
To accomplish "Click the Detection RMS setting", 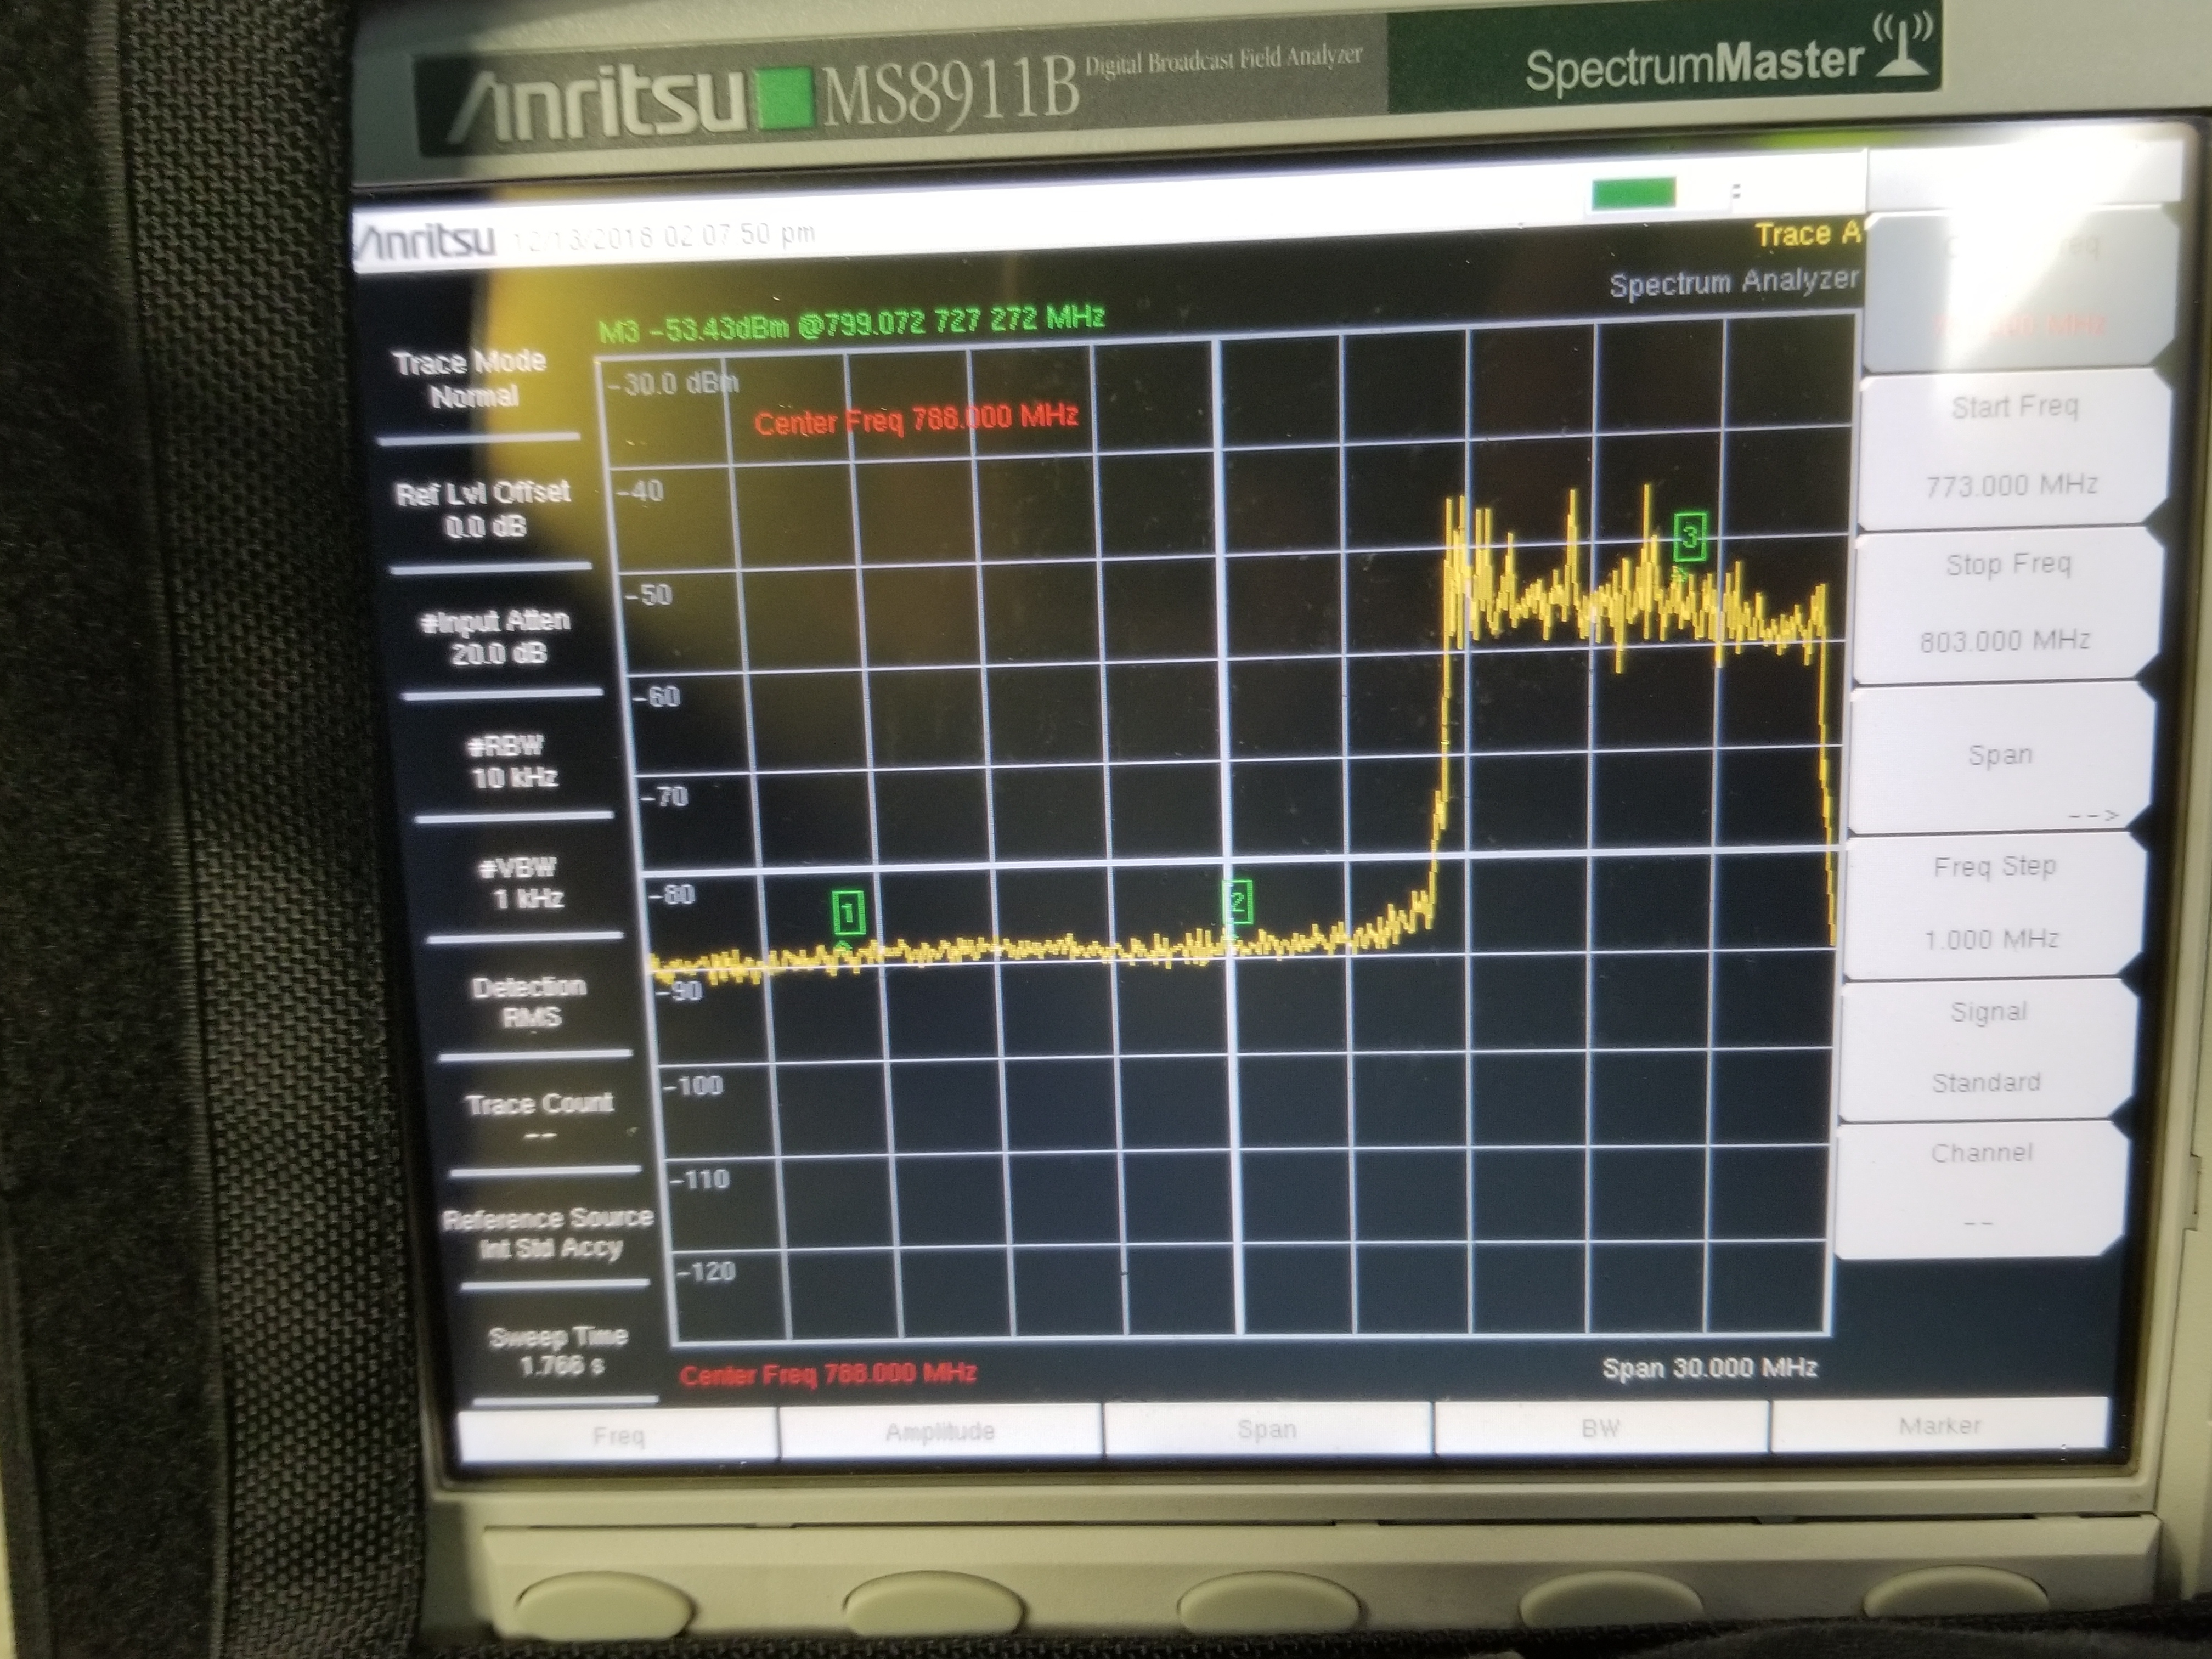I will [x=530, y=1002].
